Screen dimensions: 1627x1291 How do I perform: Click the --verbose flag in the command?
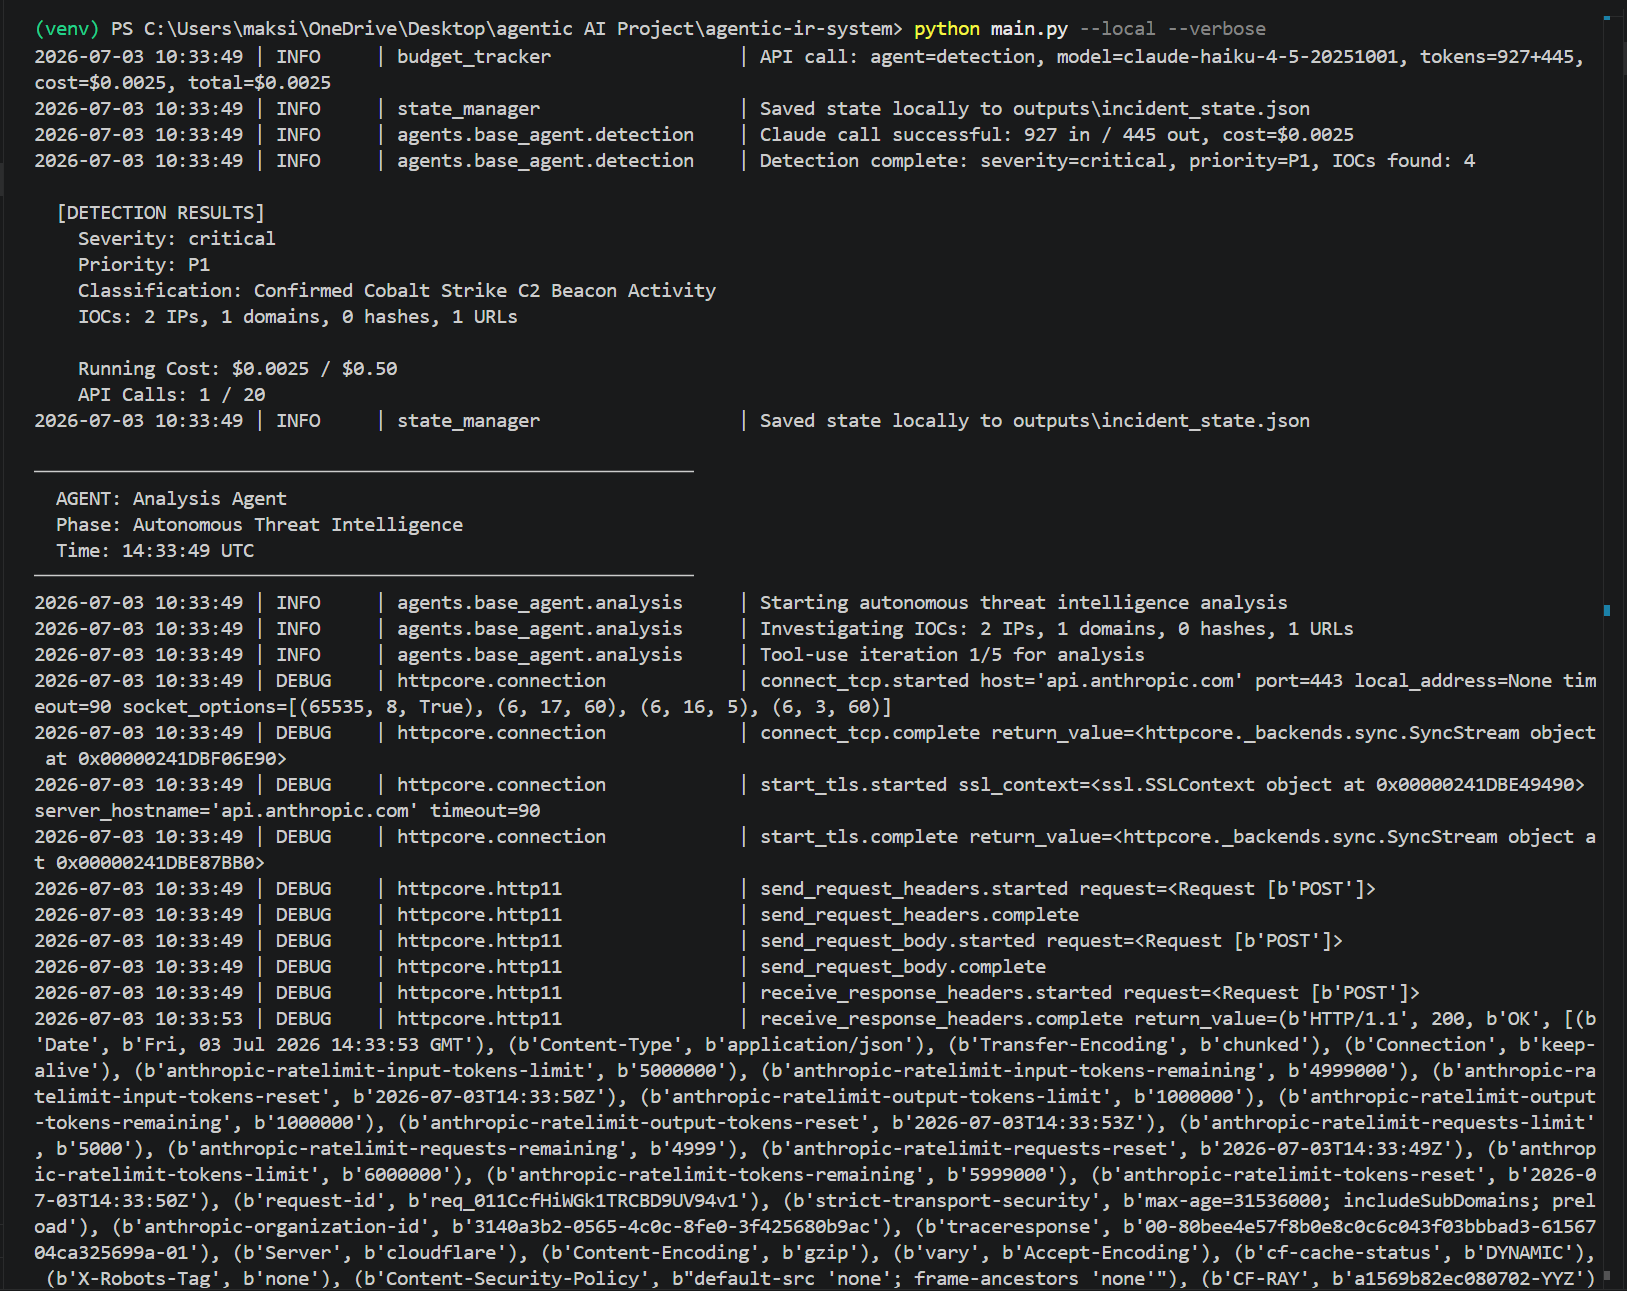tap(1216, 29)
